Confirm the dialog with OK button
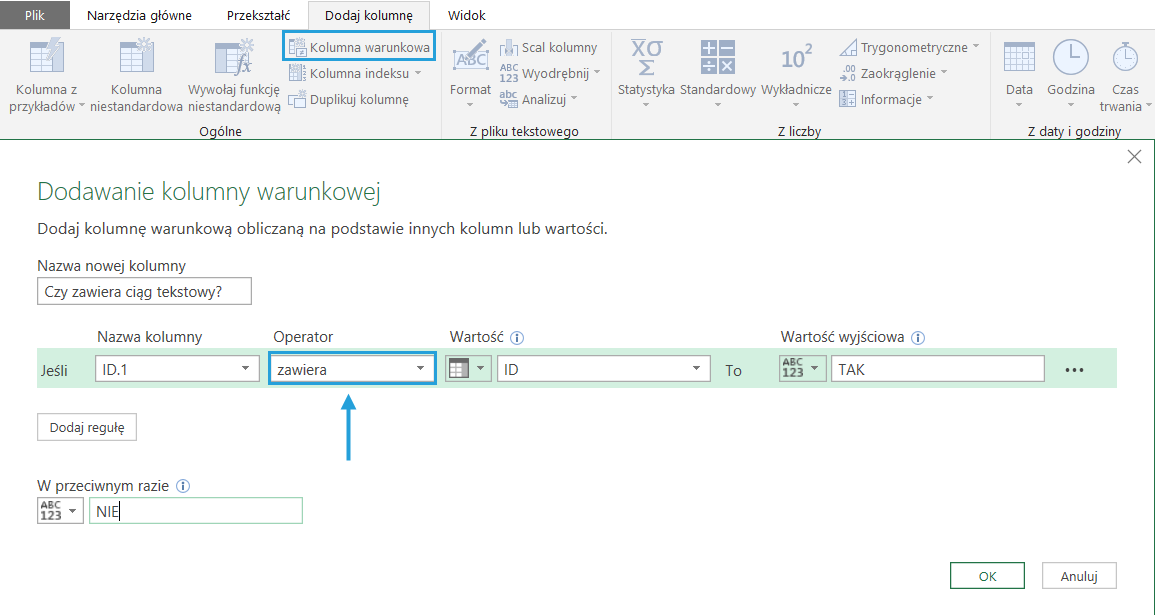The height and width of the screenshot is (615, 1155). coord(987,576)
